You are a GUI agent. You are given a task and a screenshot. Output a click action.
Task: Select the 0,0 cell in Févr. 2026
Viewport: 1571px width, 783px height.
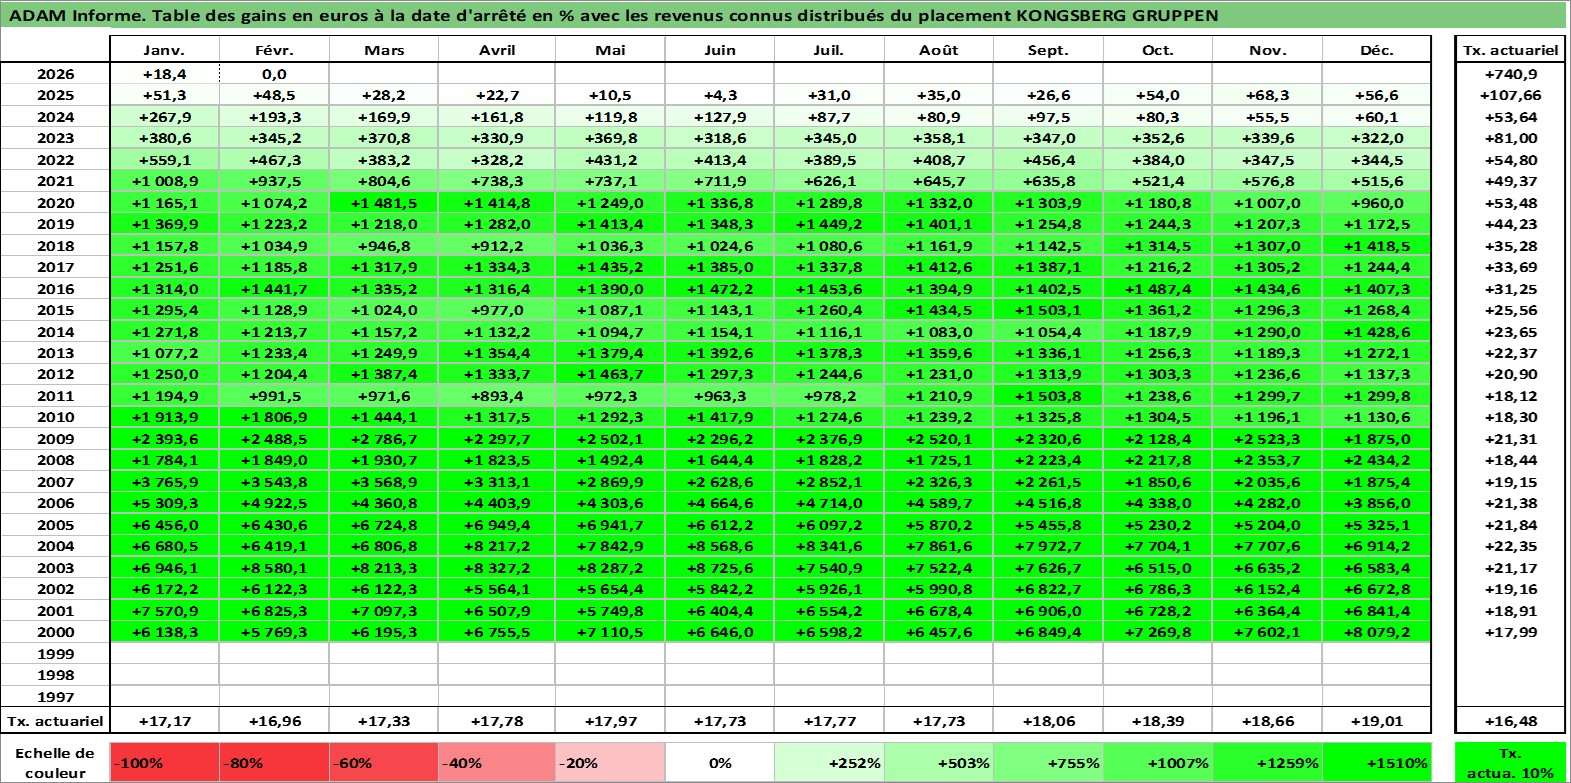[x=274, y=74]
